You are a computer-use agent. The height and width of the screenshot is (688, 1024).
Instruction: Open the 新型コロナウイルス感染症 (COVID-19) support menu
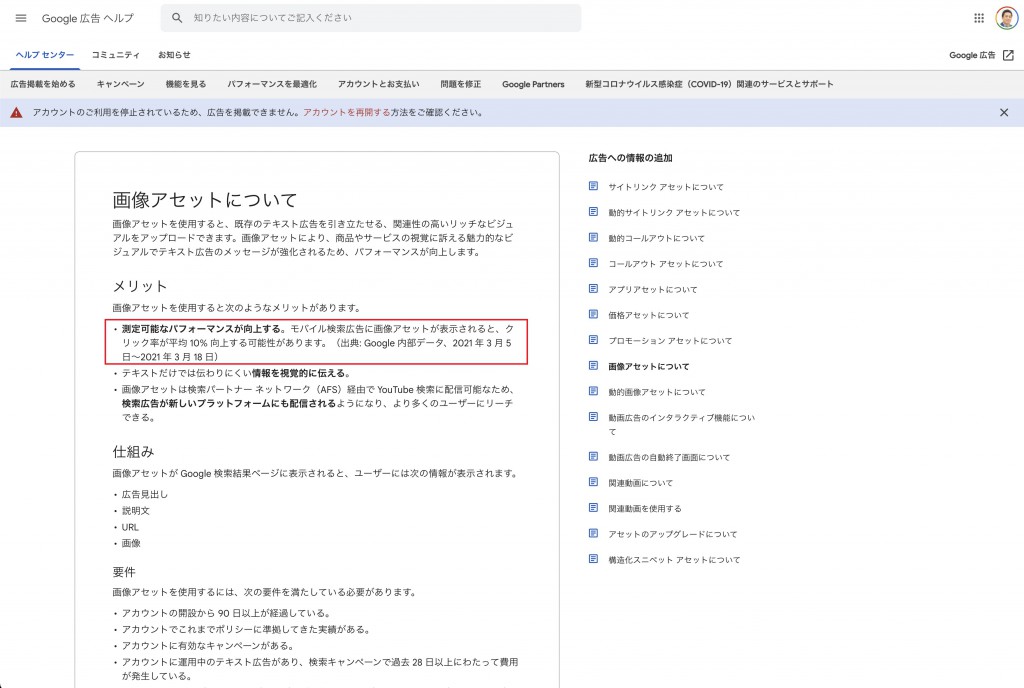click(709, 84)
